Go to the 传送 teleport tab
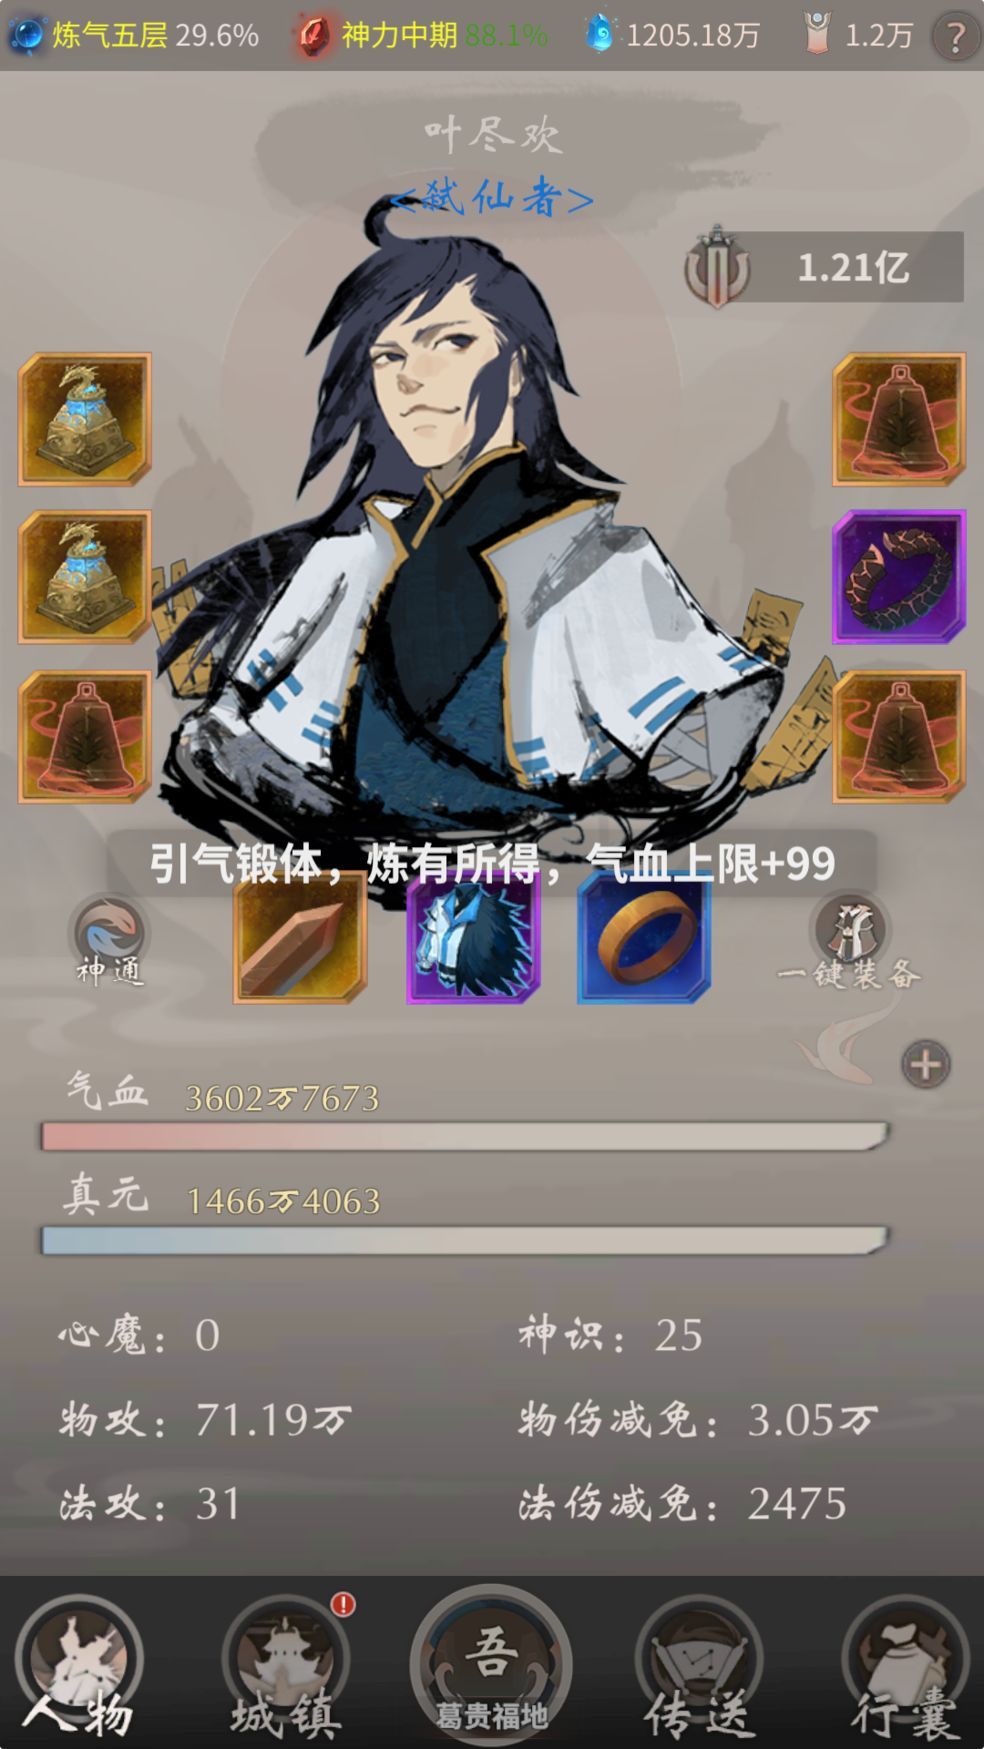Image resolution: width=984 pixels, height=1749 pixels. point(698,1665)
